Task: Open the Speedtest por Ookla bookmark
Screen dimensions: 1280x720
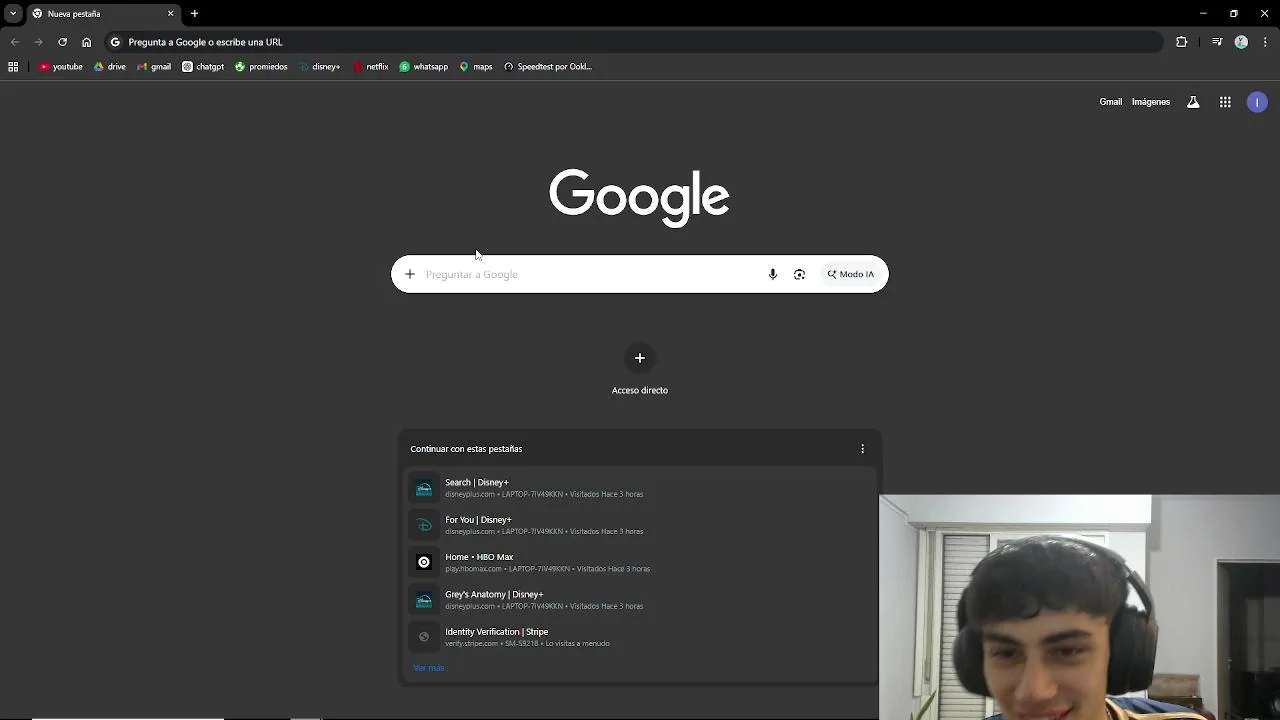Action: (x=548, y=67)
